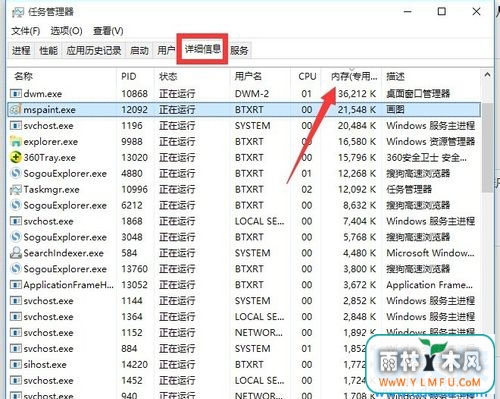Screen dimensions: 500x399
Task: Click icon of svchost.exe PID 1144
Action: point(15,301)
